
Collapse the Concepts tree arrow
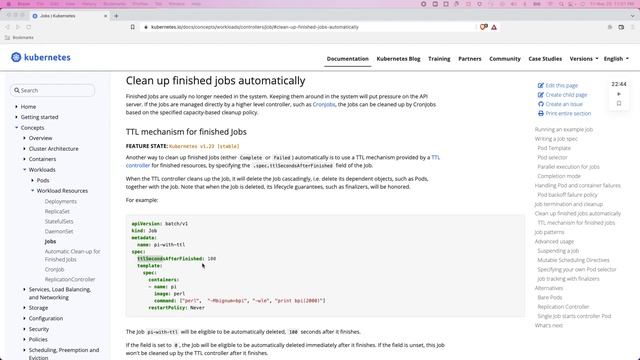(x=16, y=128)
